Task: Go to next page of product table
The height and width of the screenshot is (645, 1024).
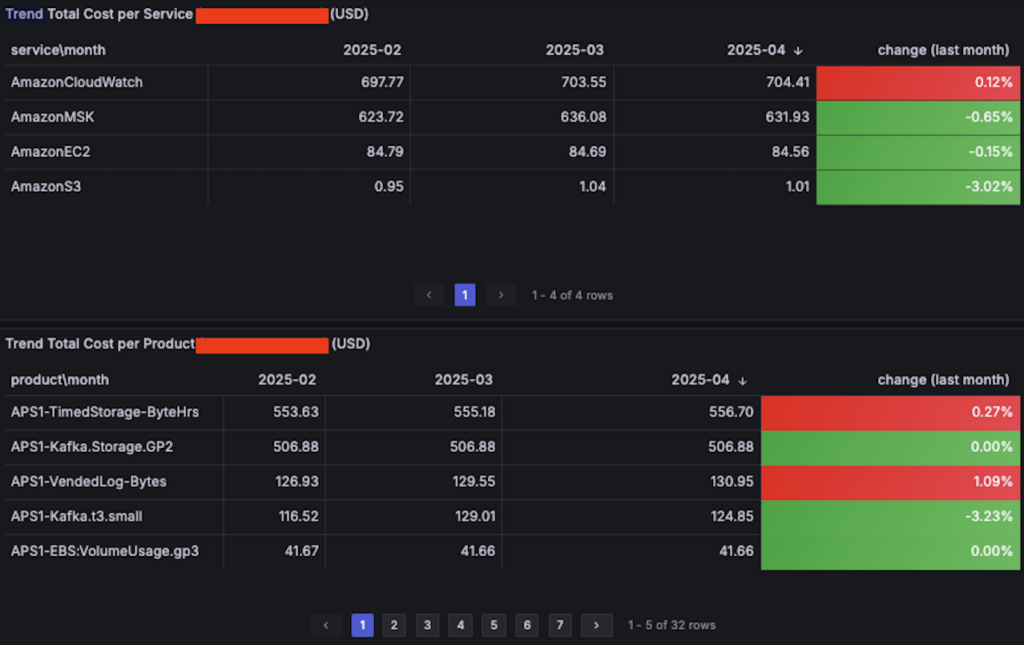Action: pyautogui.click(x=596, y=625)
